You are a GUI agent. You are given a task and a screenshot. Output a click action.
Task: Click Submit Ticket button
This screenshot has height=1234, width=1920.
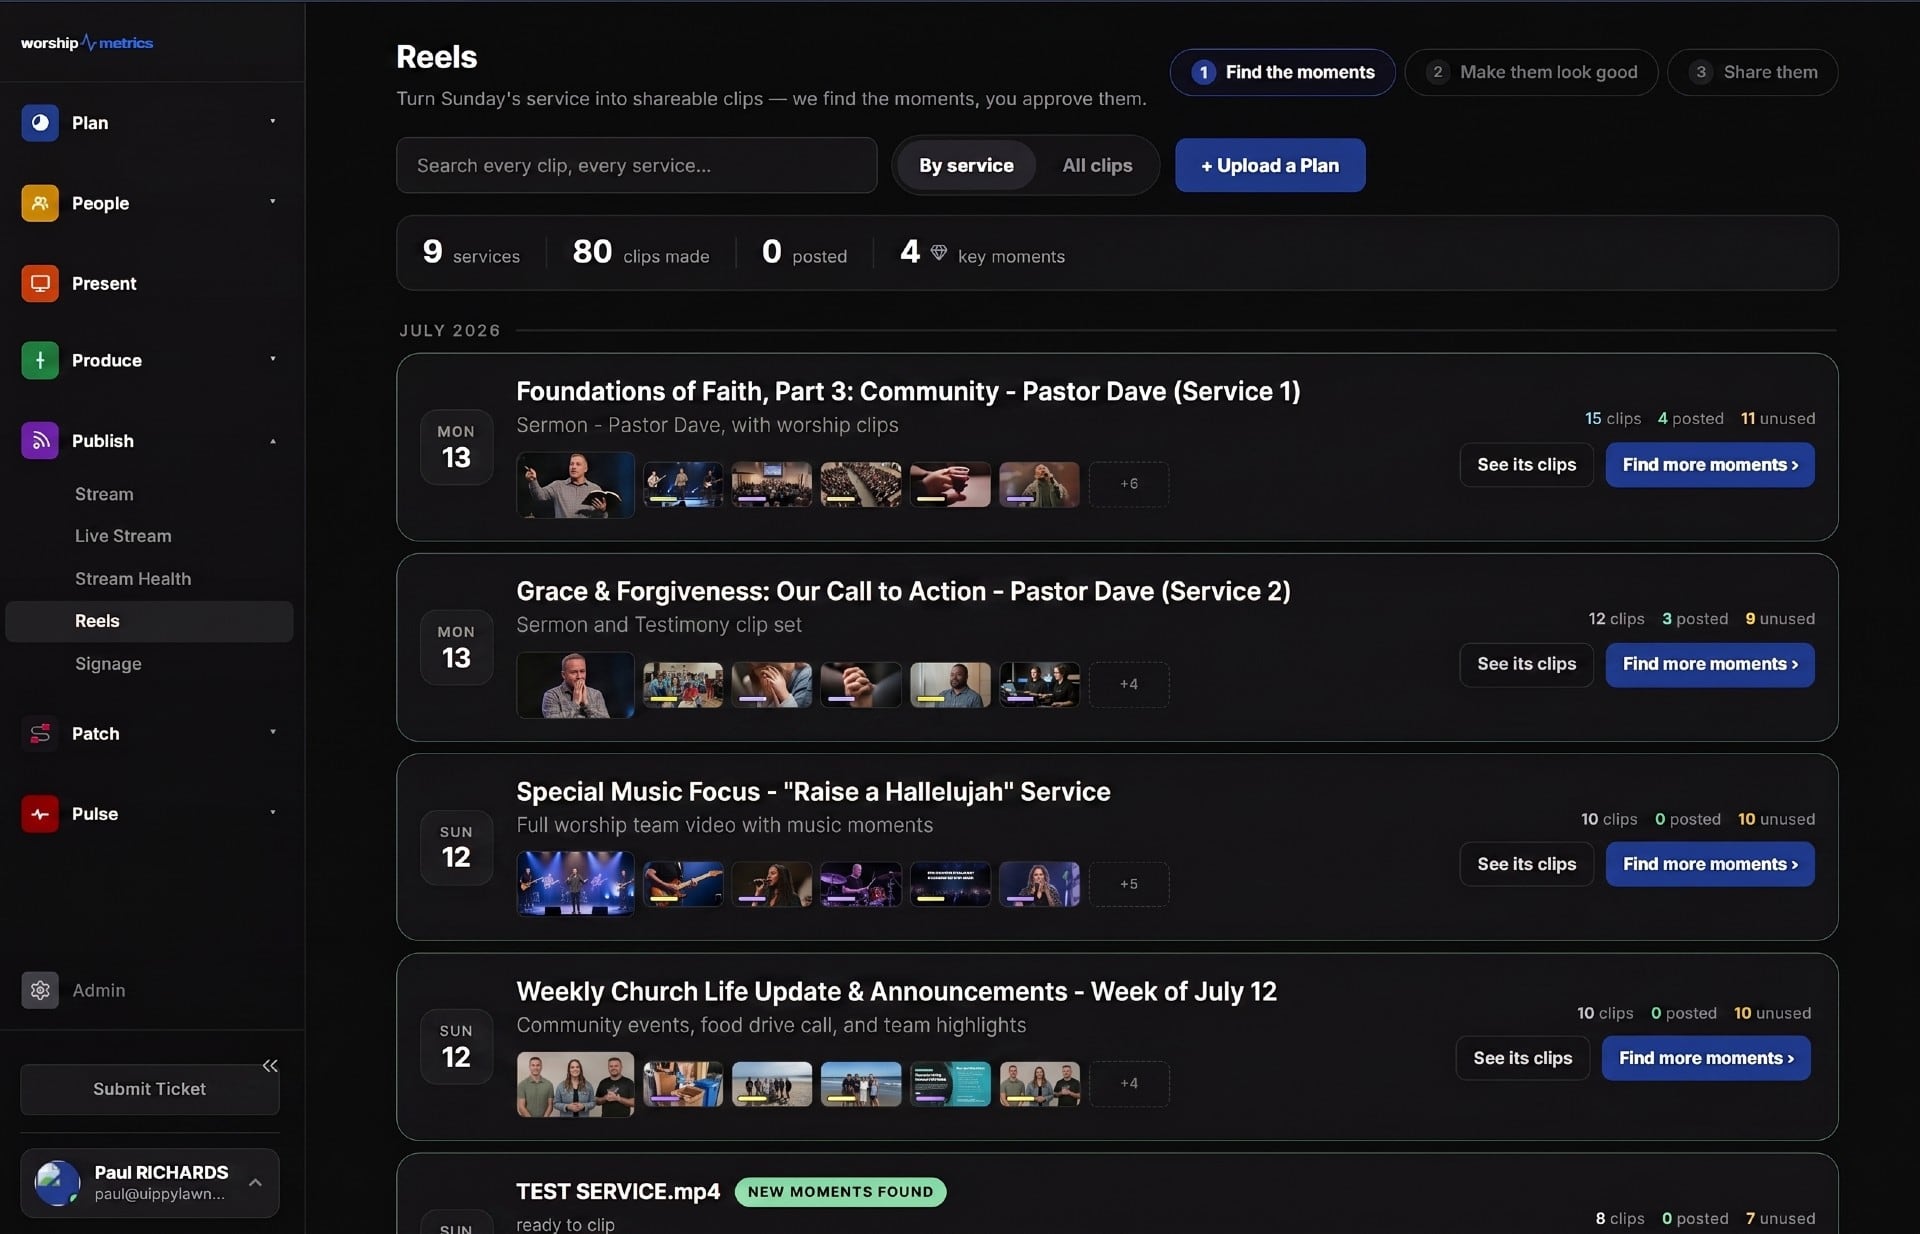tap(150, 1089)
